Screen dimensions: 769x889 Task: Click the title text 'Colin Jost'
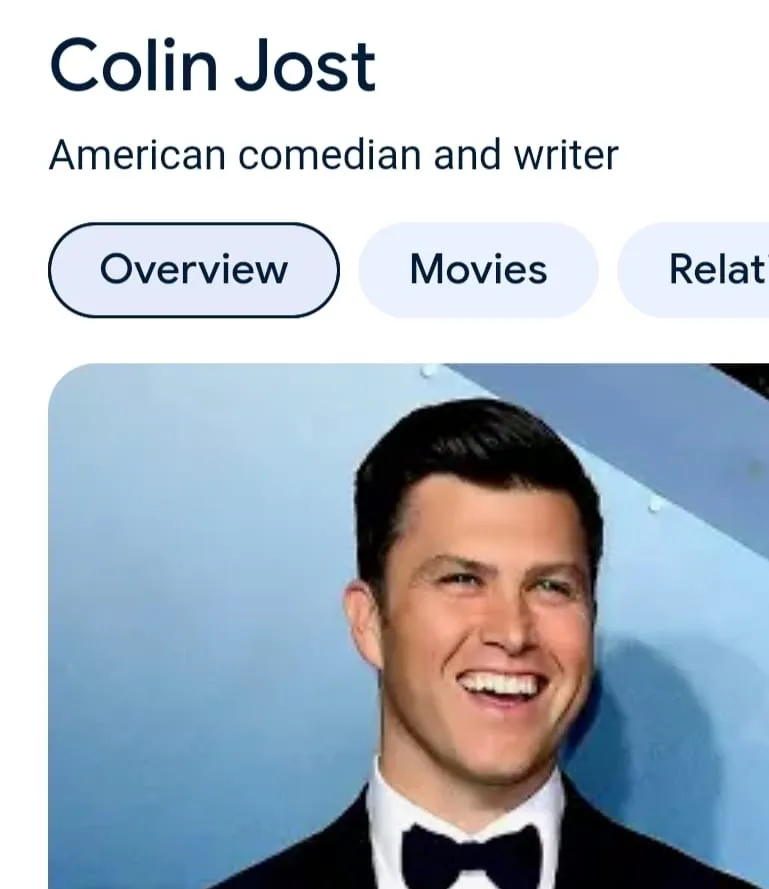click(213, 65)
